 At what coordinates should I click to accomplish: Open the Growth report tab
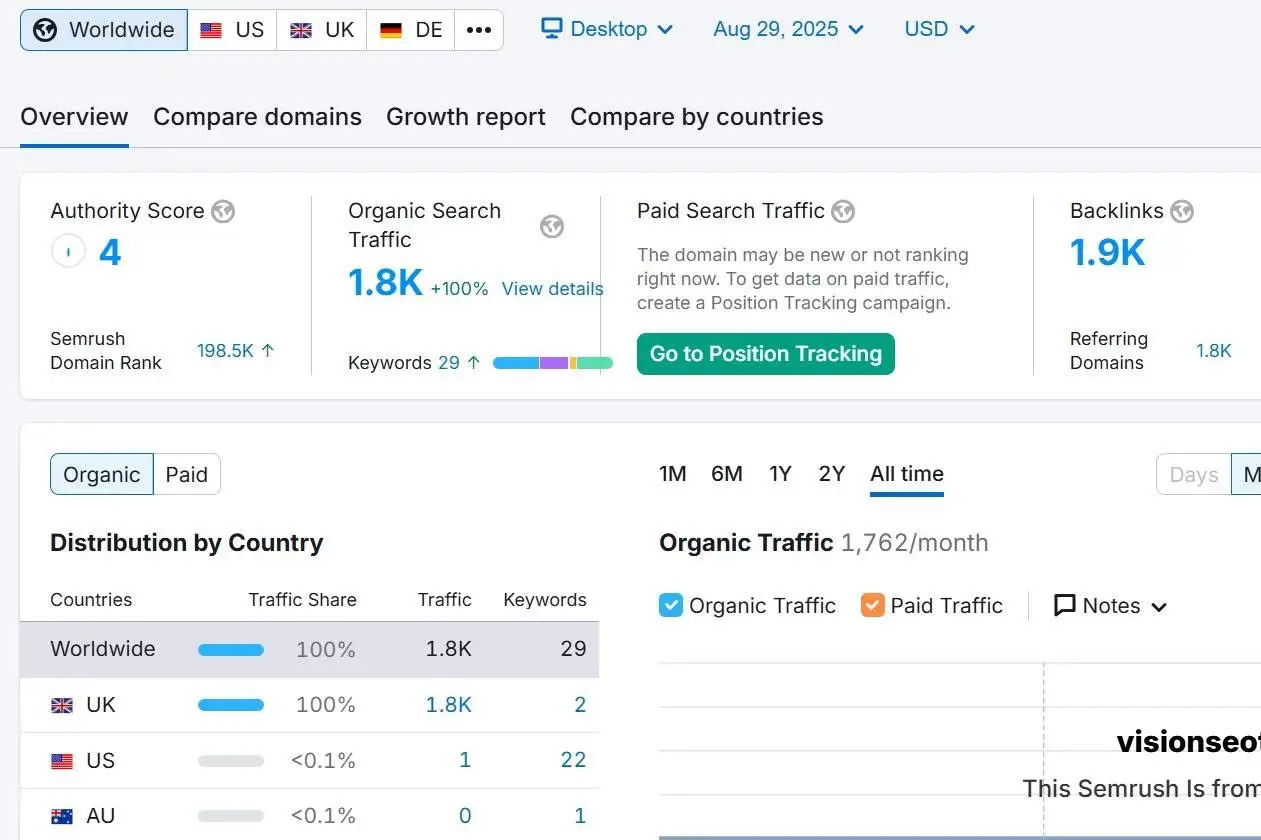[465, 117]
